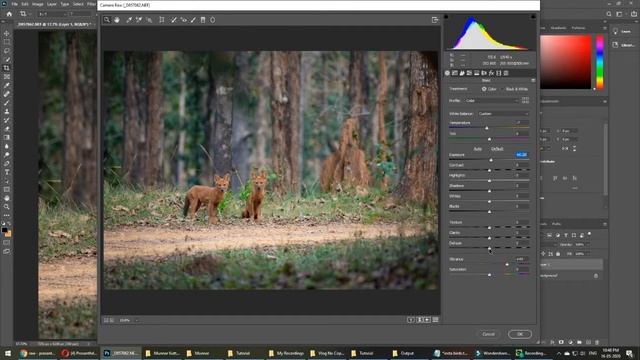This screenshot has height=360, width=640.
Task: Switch to Photoshop app on Windows taskbar
Action: (x=121, y=353)
